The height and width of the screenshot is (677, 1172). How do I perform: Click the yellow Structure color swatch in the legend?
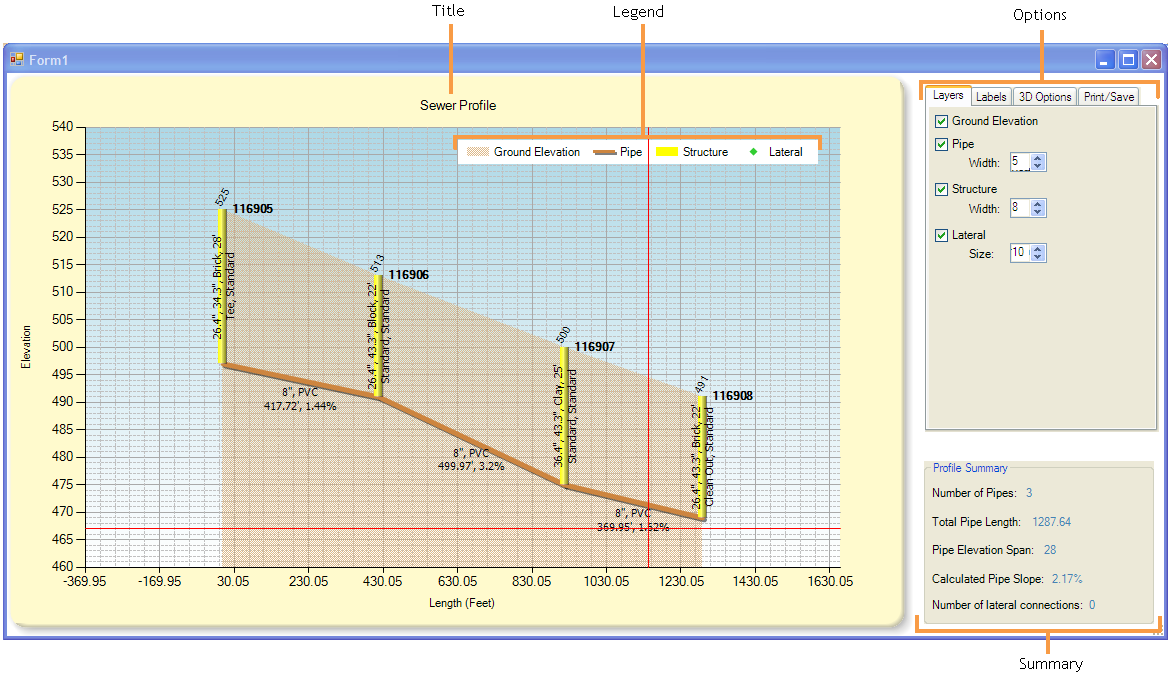[666, 151]
